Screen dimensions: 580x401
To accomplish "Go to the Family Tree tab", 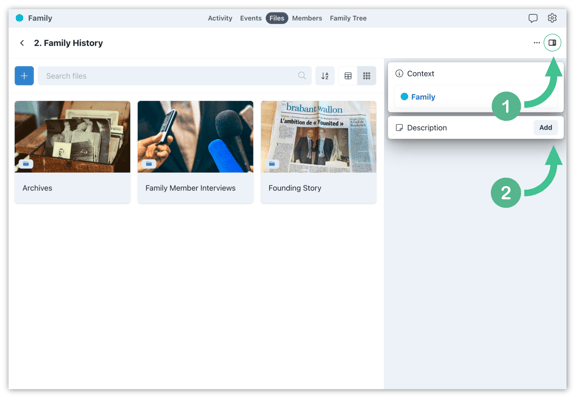I will tap(348, 18).
